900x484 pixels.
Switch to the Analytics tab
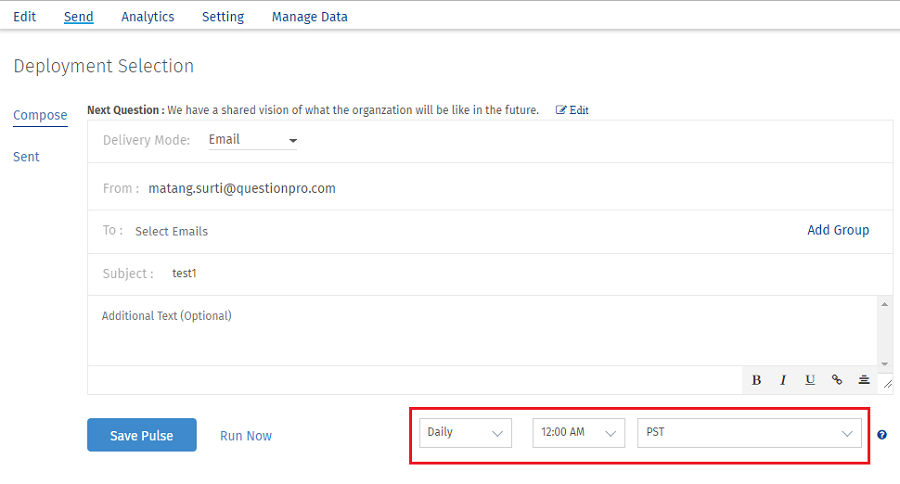click(148, 17)
